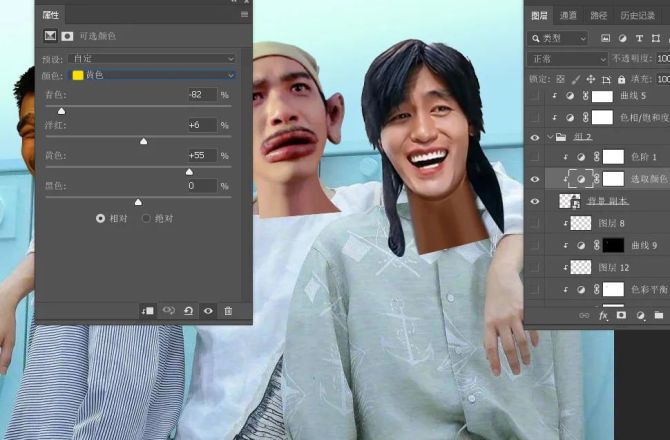Screen dimensions: 670x440
Task: Click view previous state icon
Action: point(169,311)
